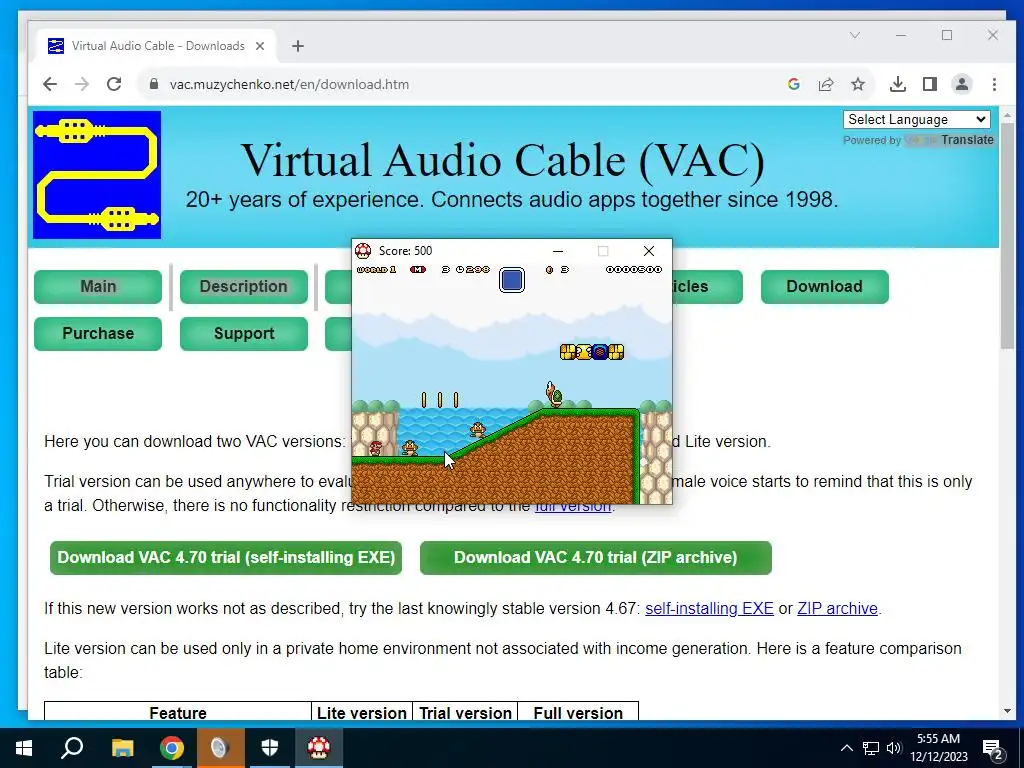Click the Lite version table header
The height and width of the screenshot is (768, 1024).
(362, 712)
